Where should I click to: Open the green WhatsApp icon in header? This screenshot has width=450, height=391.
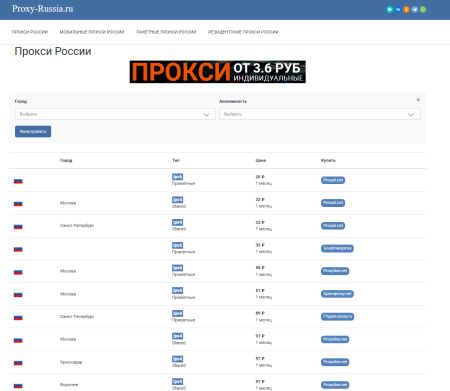pyautogui.click(x=423, y=9)
